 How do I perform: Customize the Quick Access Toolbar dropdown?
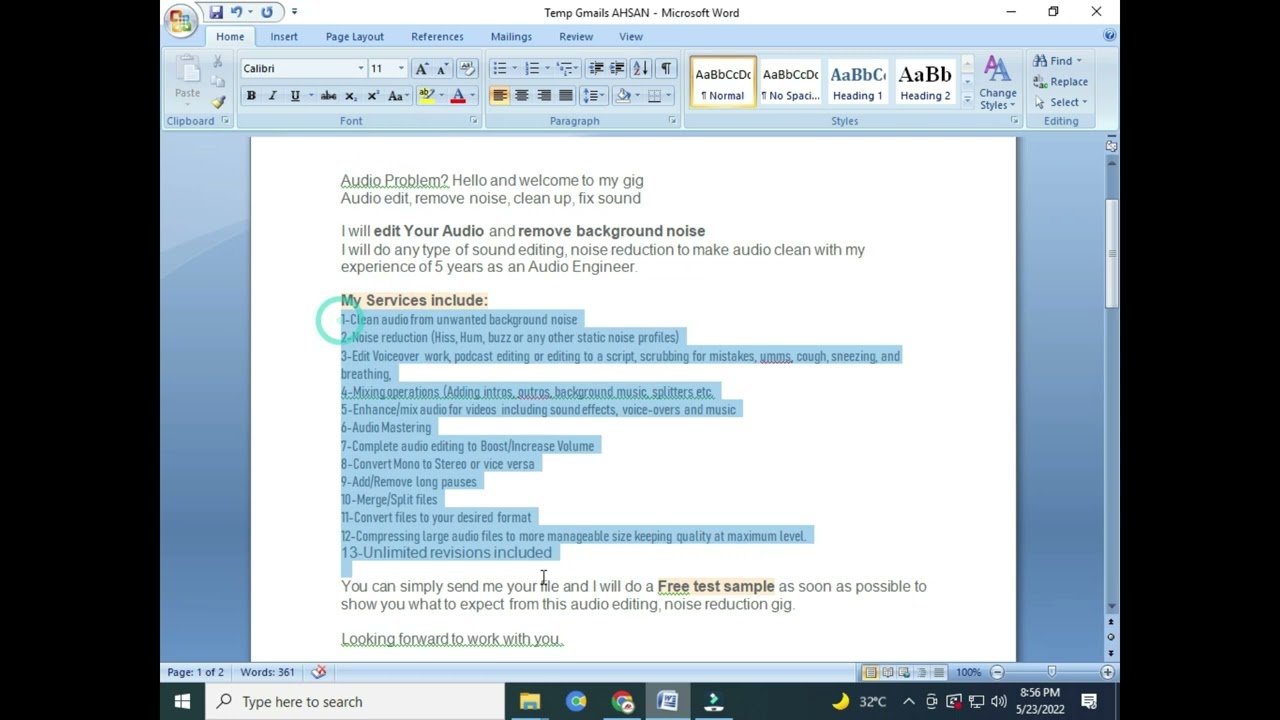pos(294,12)
